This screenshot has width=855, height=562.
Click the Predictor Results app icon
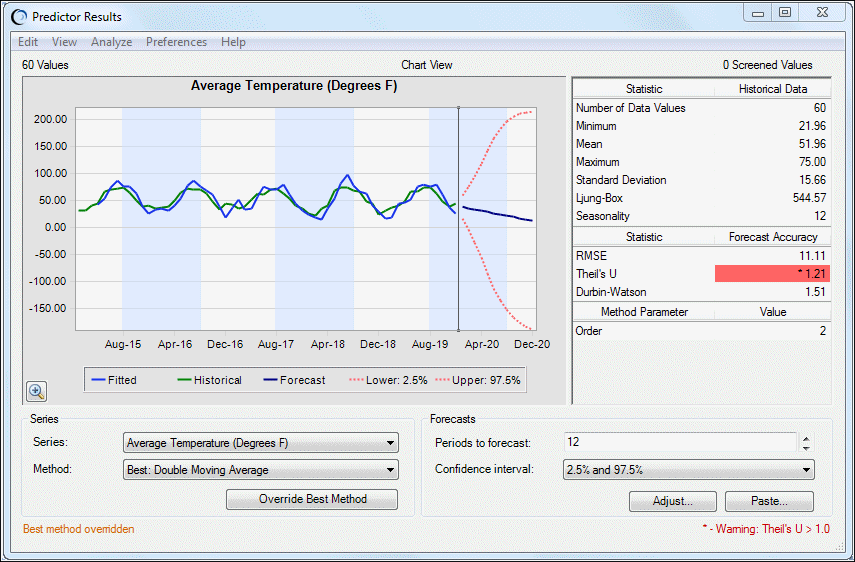[x=20, y=17]
